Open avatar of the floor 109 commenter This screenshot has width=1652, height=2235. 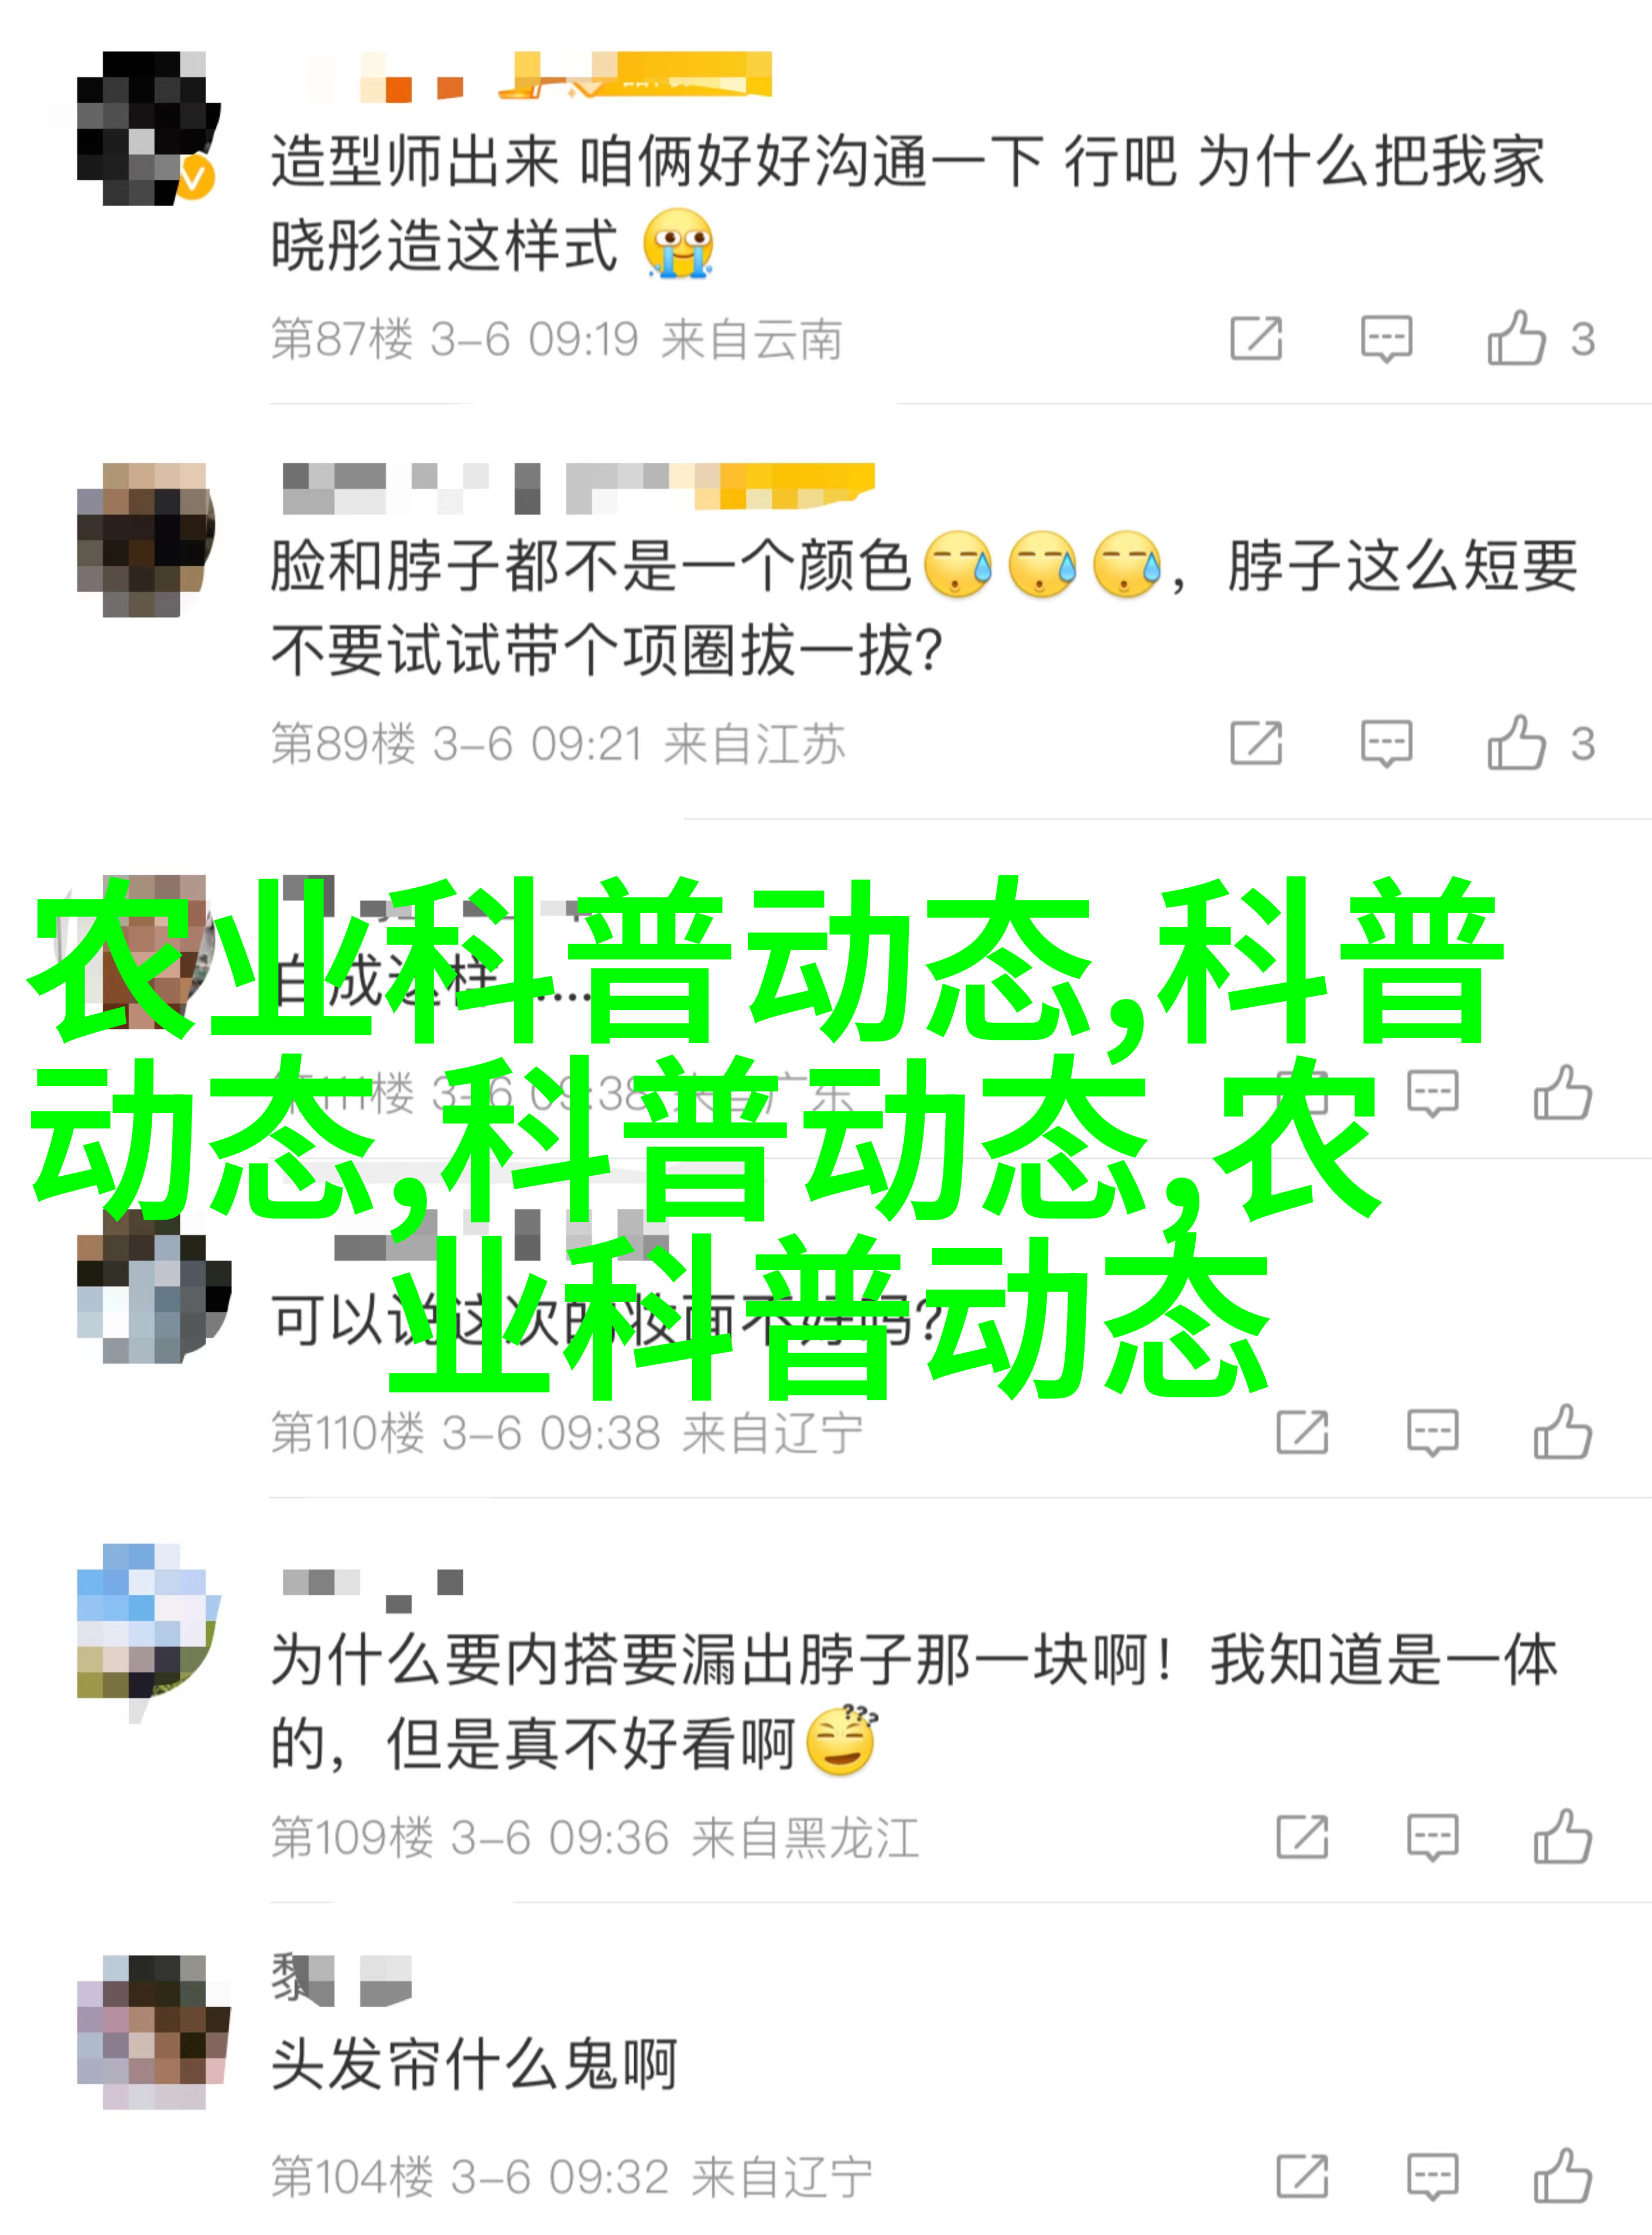pos(148,1620)
